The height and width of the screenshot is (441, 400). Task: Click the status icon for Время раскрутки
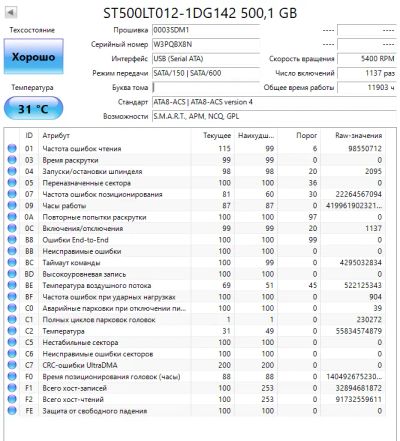12,160
